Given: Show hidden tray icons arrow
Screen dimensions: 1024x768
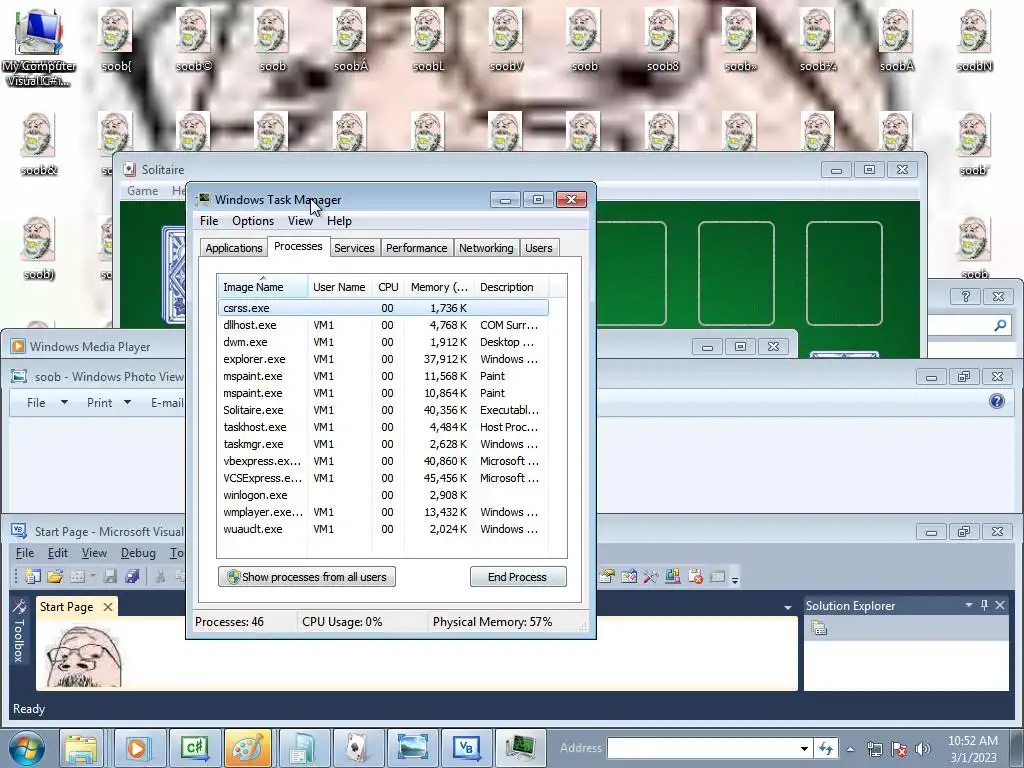Looking at the screenshot, I should (x=850, y=749).
